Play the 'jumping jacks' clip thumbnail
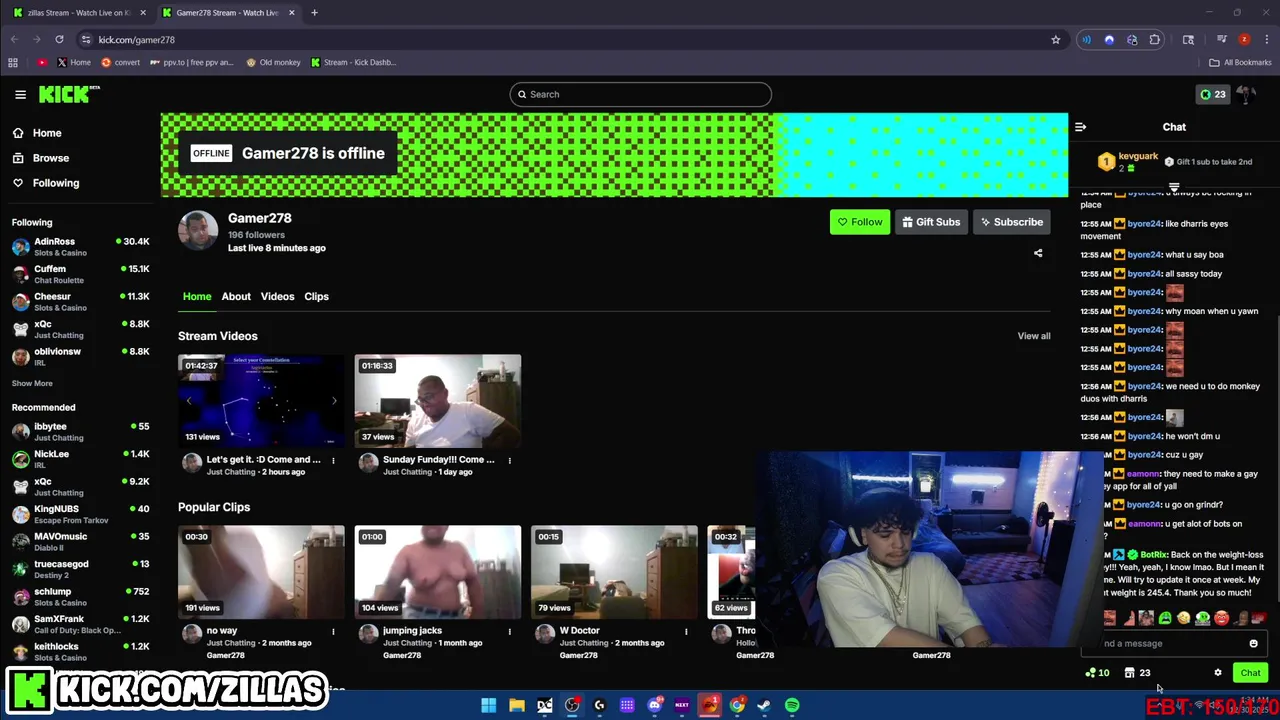 437,572
